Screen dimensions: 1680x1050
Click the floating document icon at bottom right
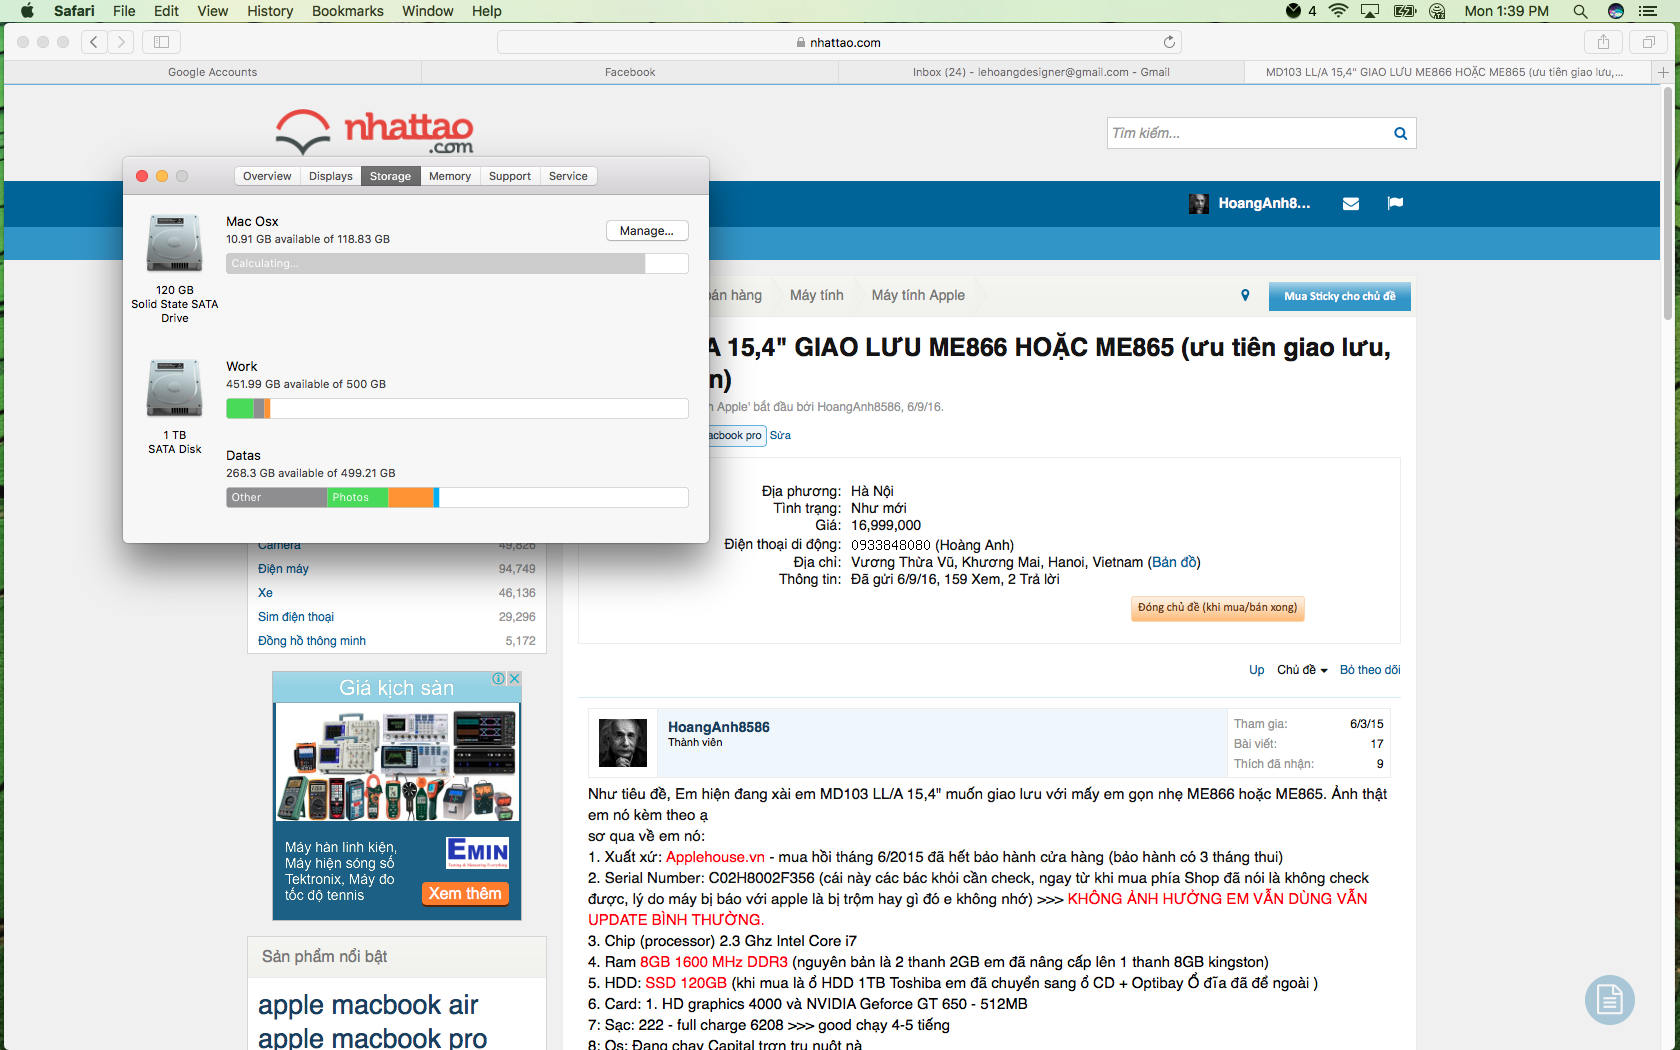coord(1609,999)
